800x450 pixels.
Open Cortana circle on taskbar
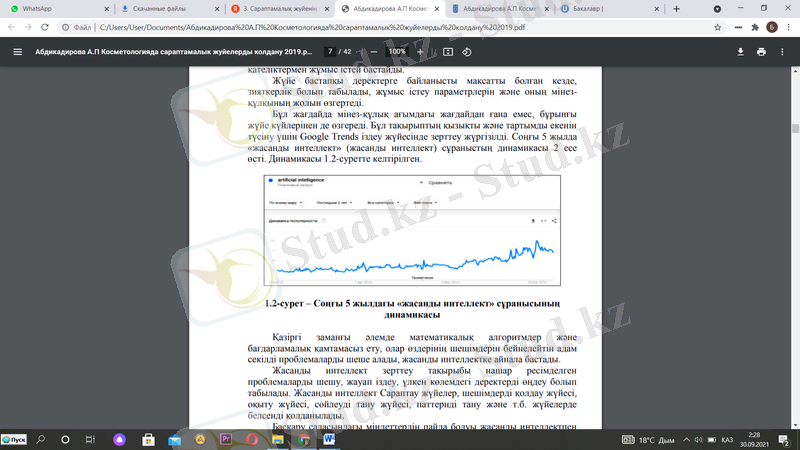(65, 439)
